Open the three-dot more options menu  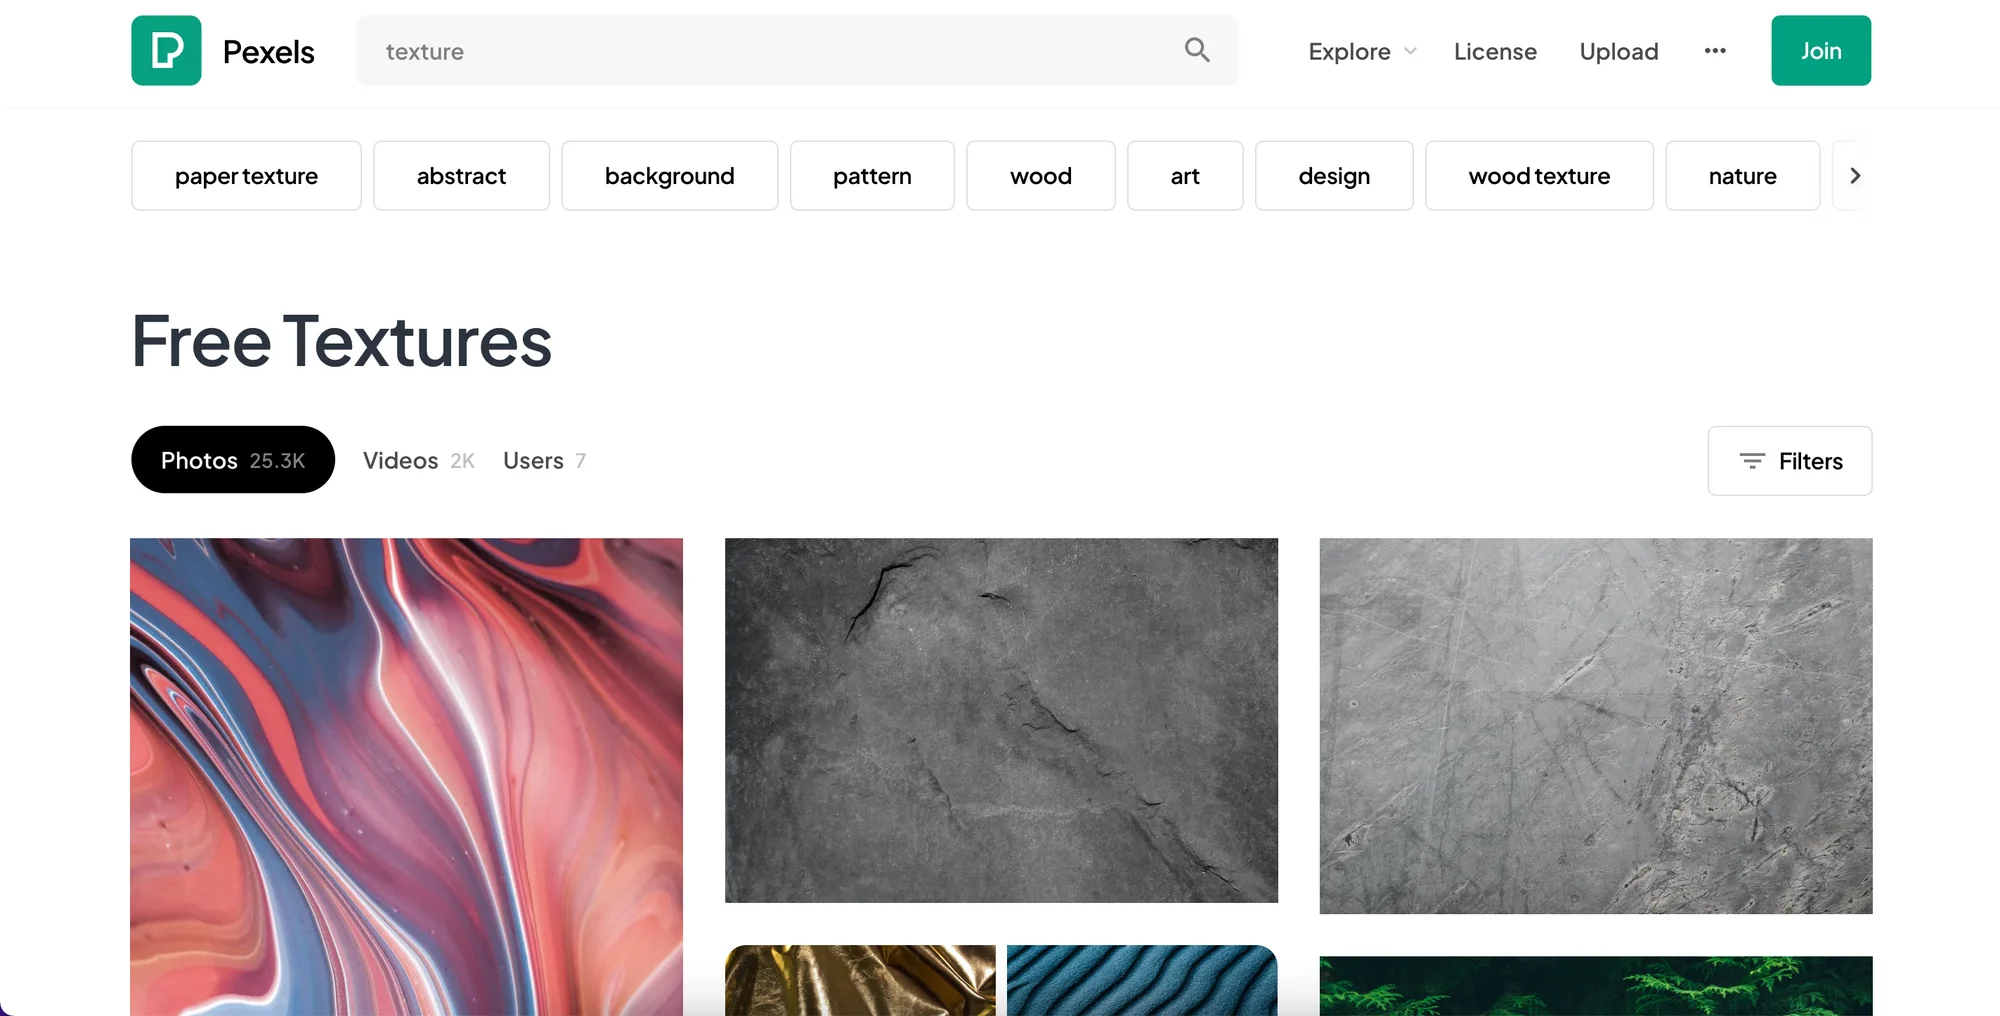[x=1715, y=51]
